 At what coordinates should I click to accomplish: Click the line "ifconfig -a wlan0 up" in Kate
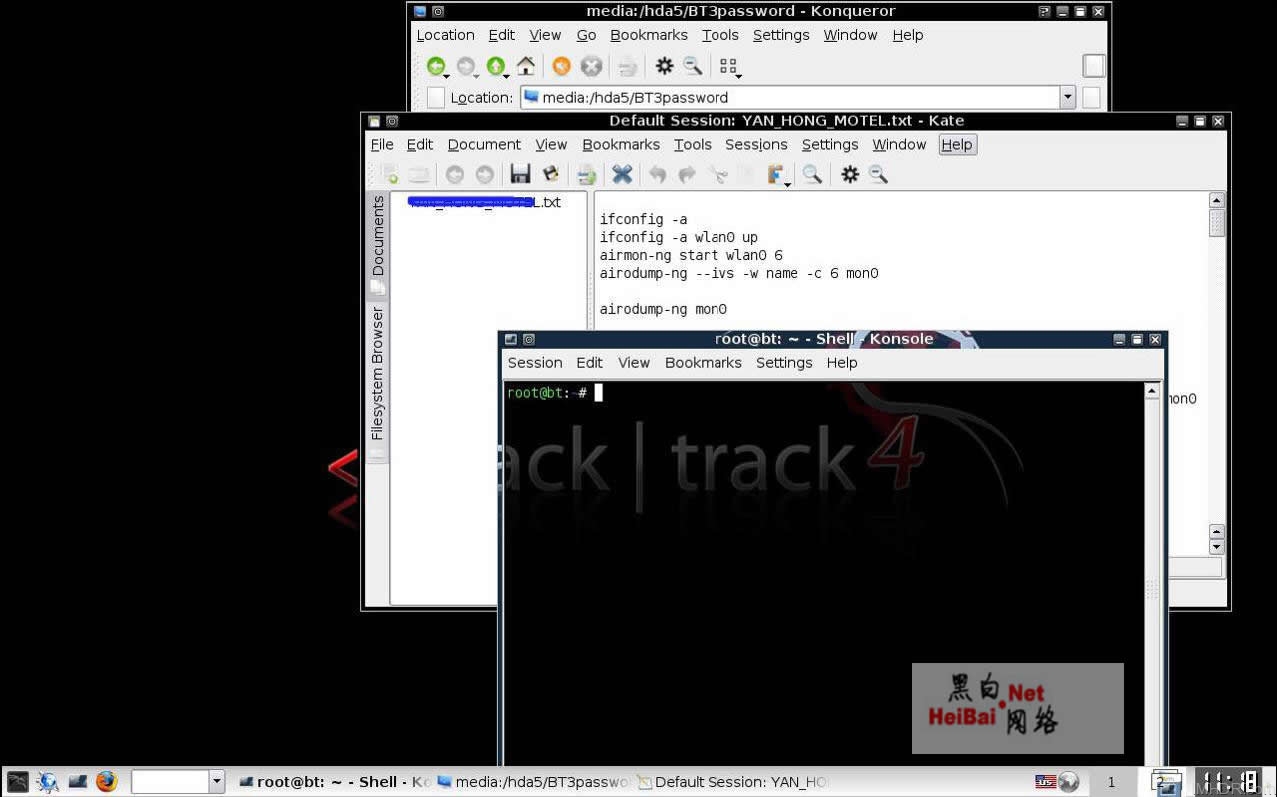(679, 237)
